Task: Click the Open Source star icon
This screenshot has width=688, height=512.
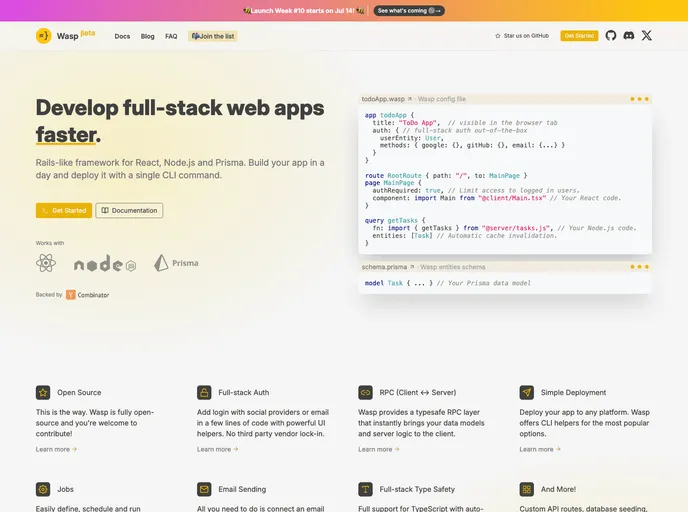Action: pyautogui.click(x=43, y=393)
